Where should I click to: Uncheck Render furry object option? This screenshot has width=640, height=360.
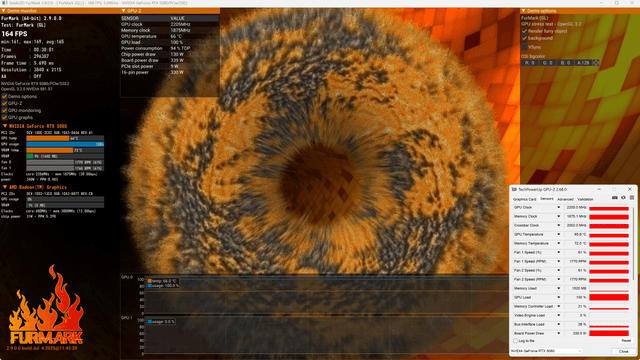(524, 31)
